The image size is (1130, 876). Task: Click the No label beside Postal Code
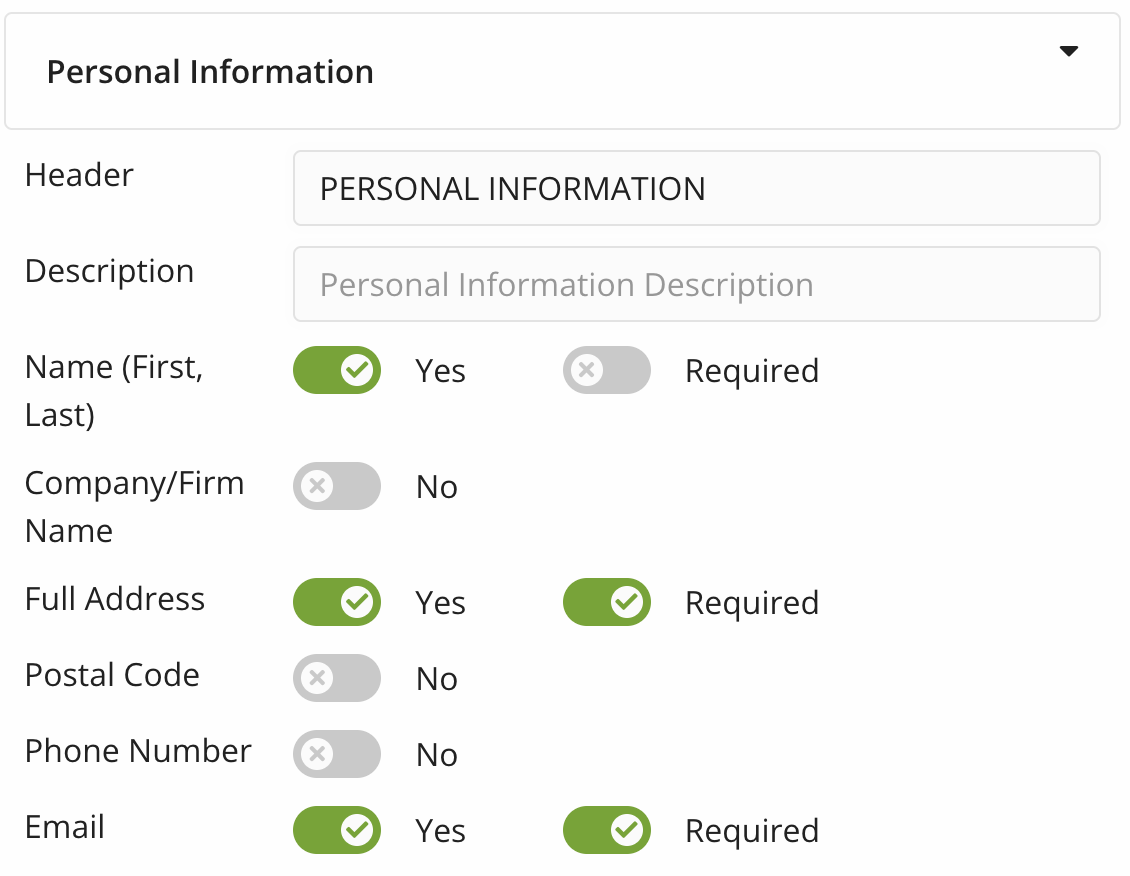[437, 679]
